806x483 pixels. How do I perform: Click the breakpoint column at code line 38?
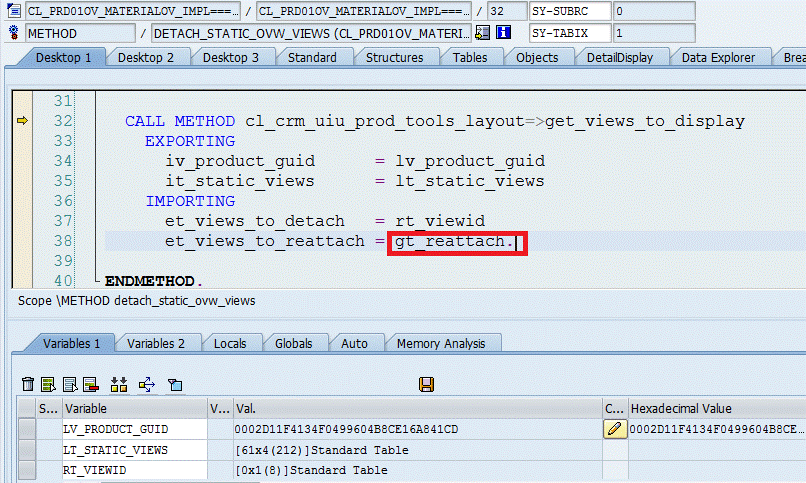pyautogui.click(x=22, y=241)
